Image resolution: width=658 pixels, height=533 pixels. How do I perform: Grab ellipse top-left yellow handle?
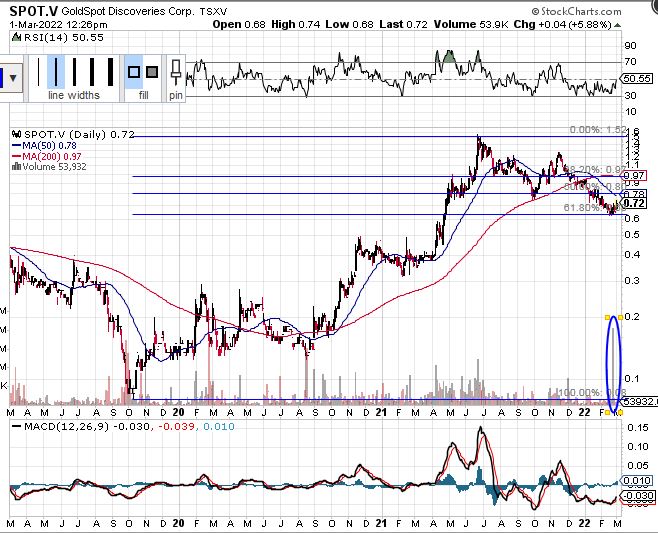(607, 317)
